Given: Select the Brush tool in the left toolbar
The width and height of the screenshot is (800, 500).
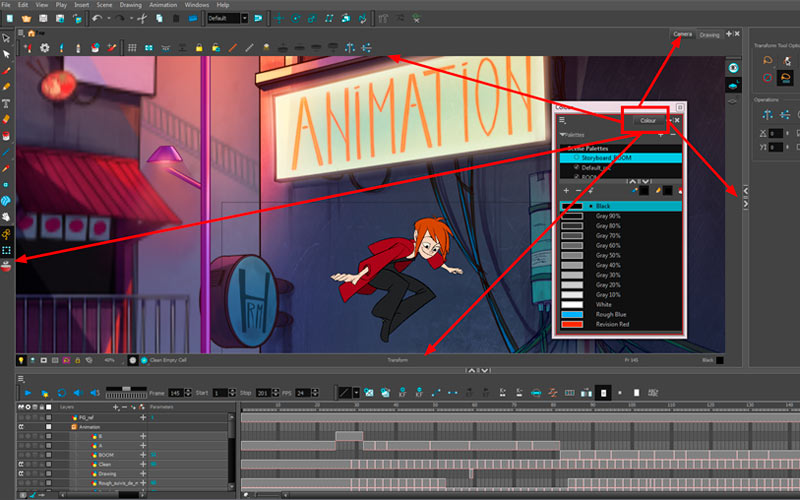Looking at the screenshot, I should click(x=6, y=71).
